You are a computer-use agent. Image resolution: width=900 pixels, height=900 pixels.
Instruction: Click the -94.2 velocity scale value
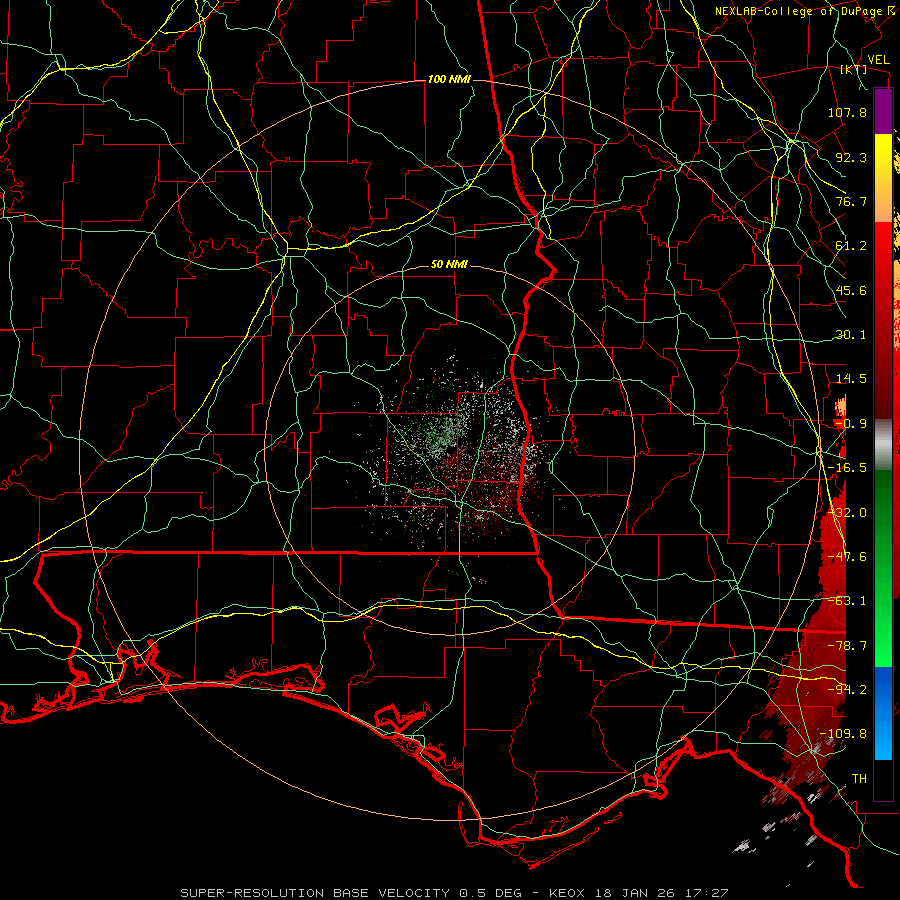(x=847, y=689)
